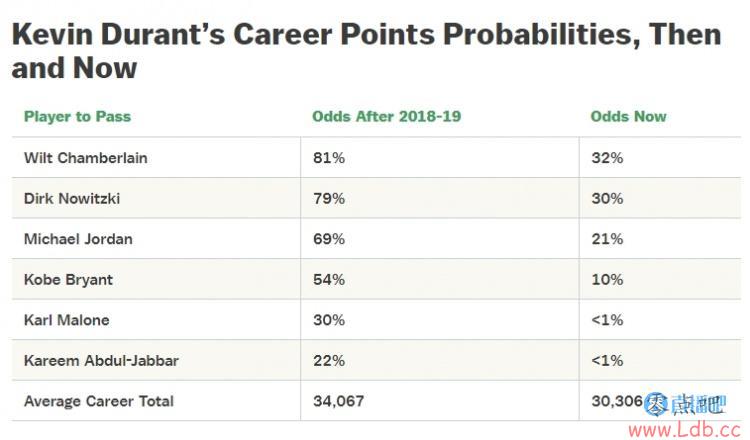Click the 30,306 career total value
This screenshot has height=440, width=750.
(617, 401)
